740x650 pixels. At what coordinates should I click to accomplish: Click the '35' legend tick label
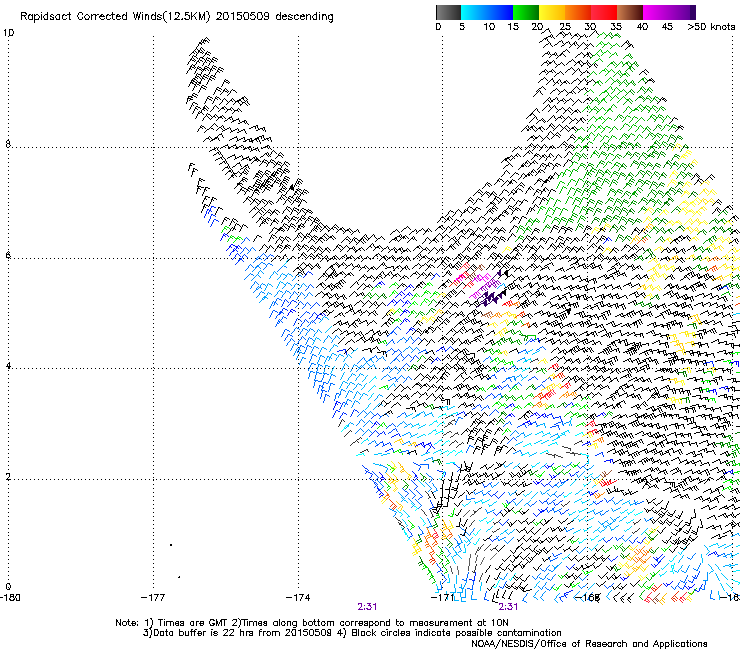[x=615, y=27]
